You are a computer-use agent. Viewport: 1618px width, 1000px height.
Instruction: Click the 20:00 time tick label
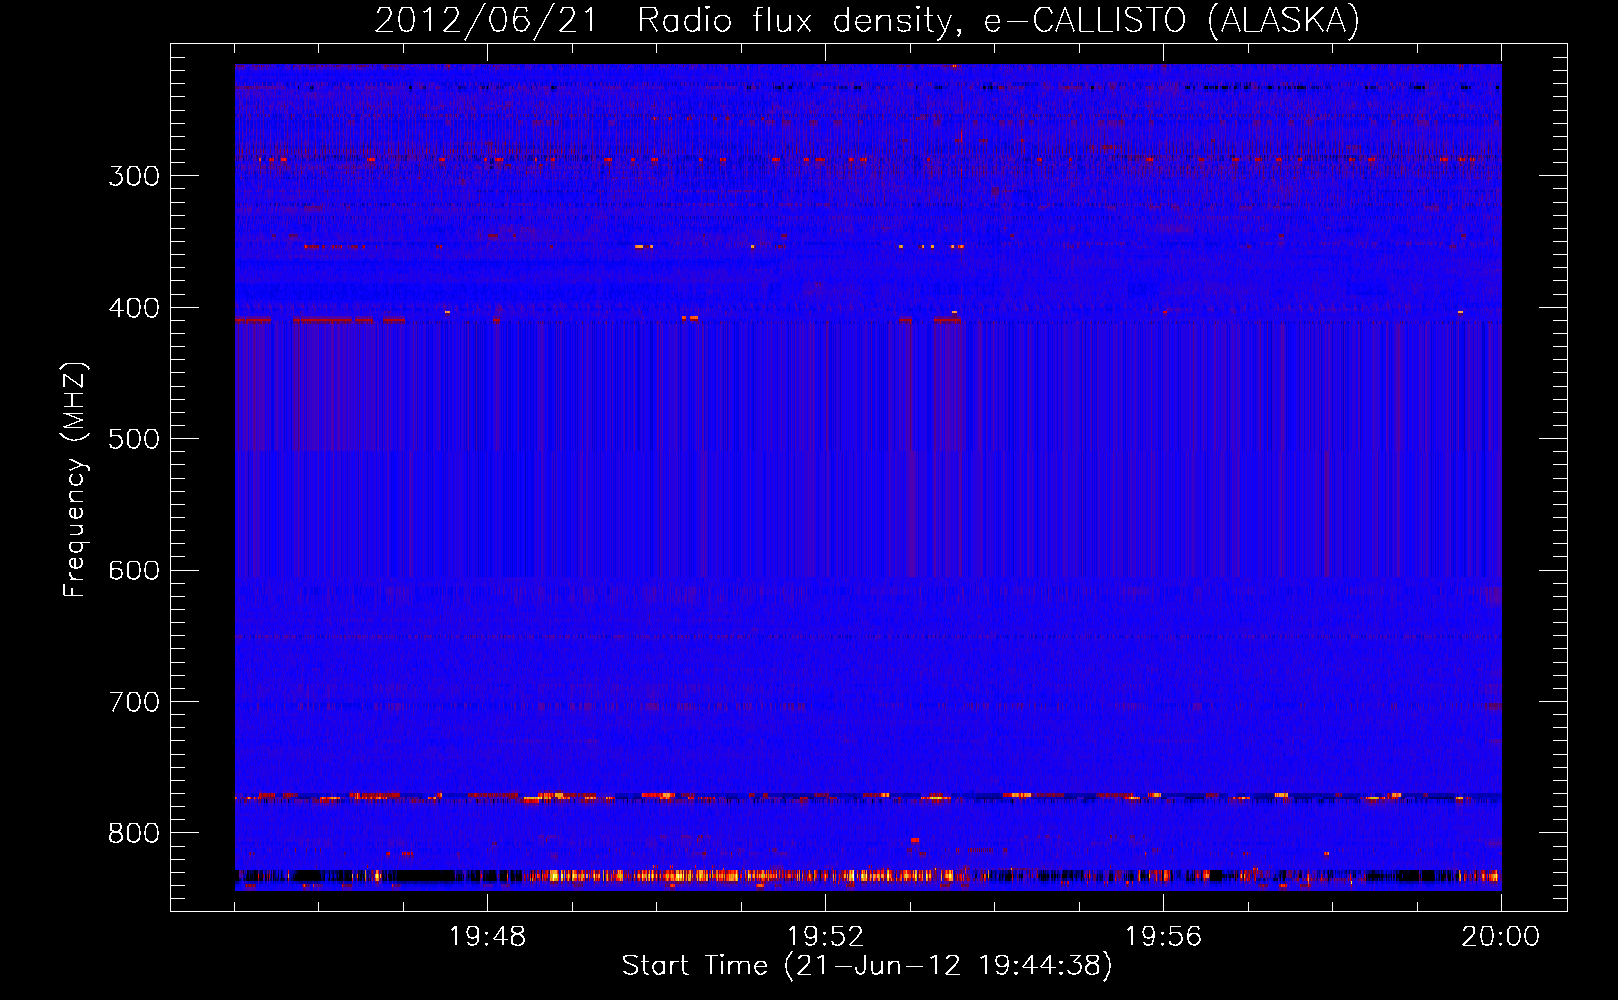point(1500,937)
